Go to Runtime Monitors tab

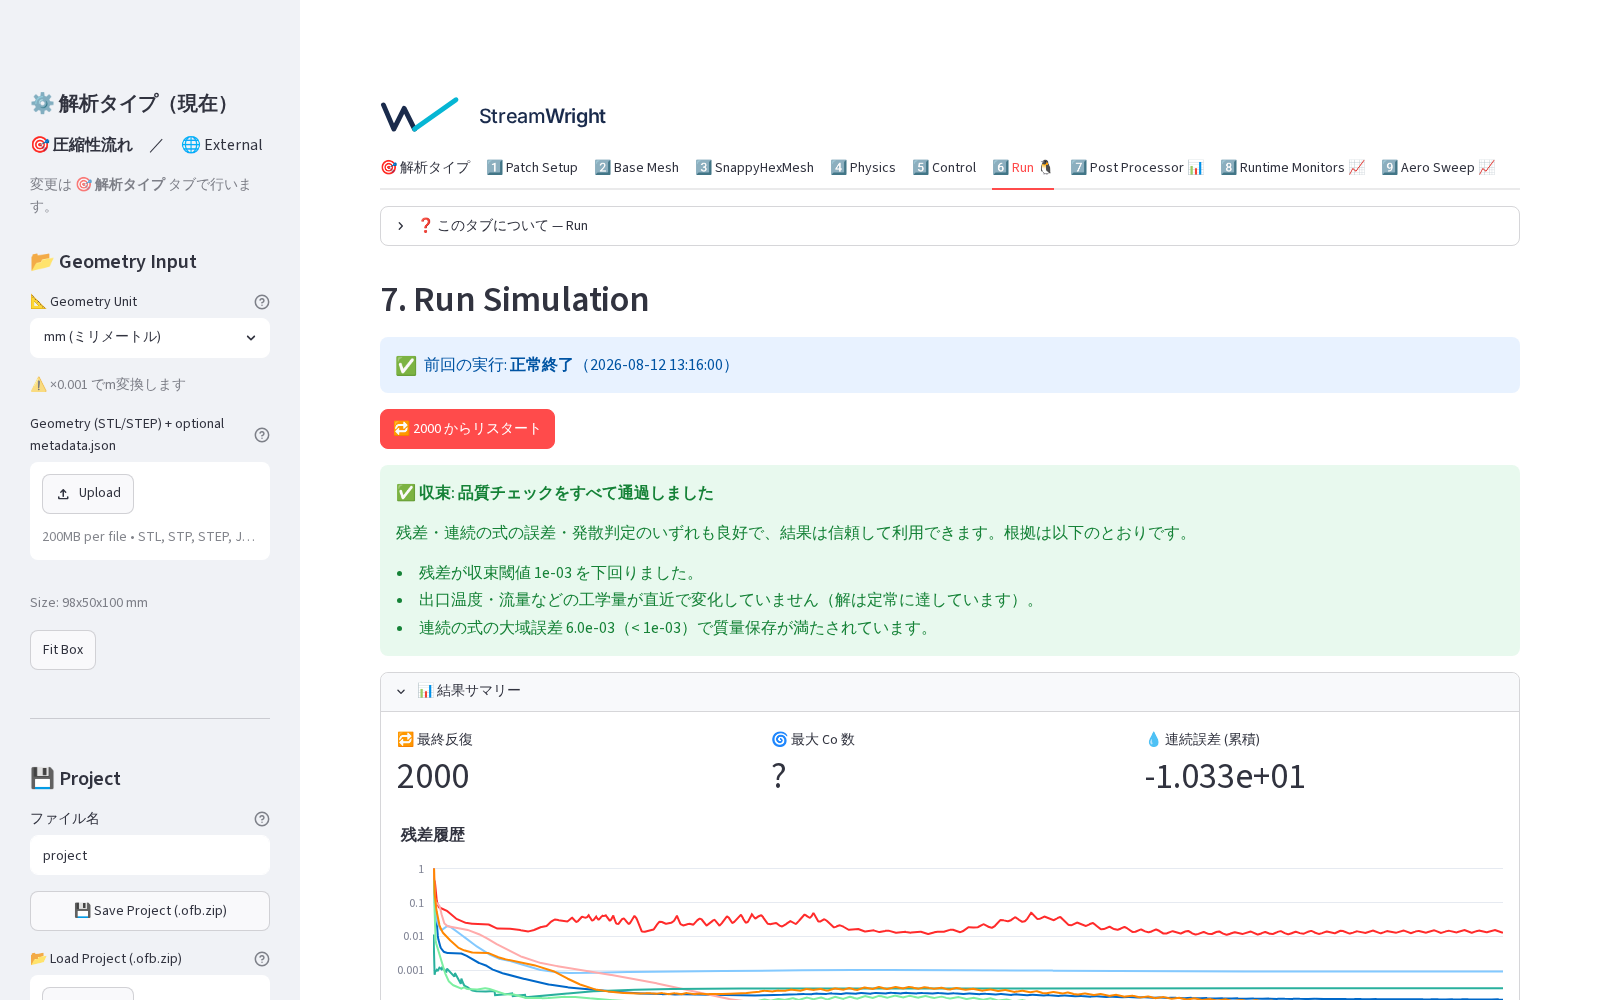[x=1292, y=168]
